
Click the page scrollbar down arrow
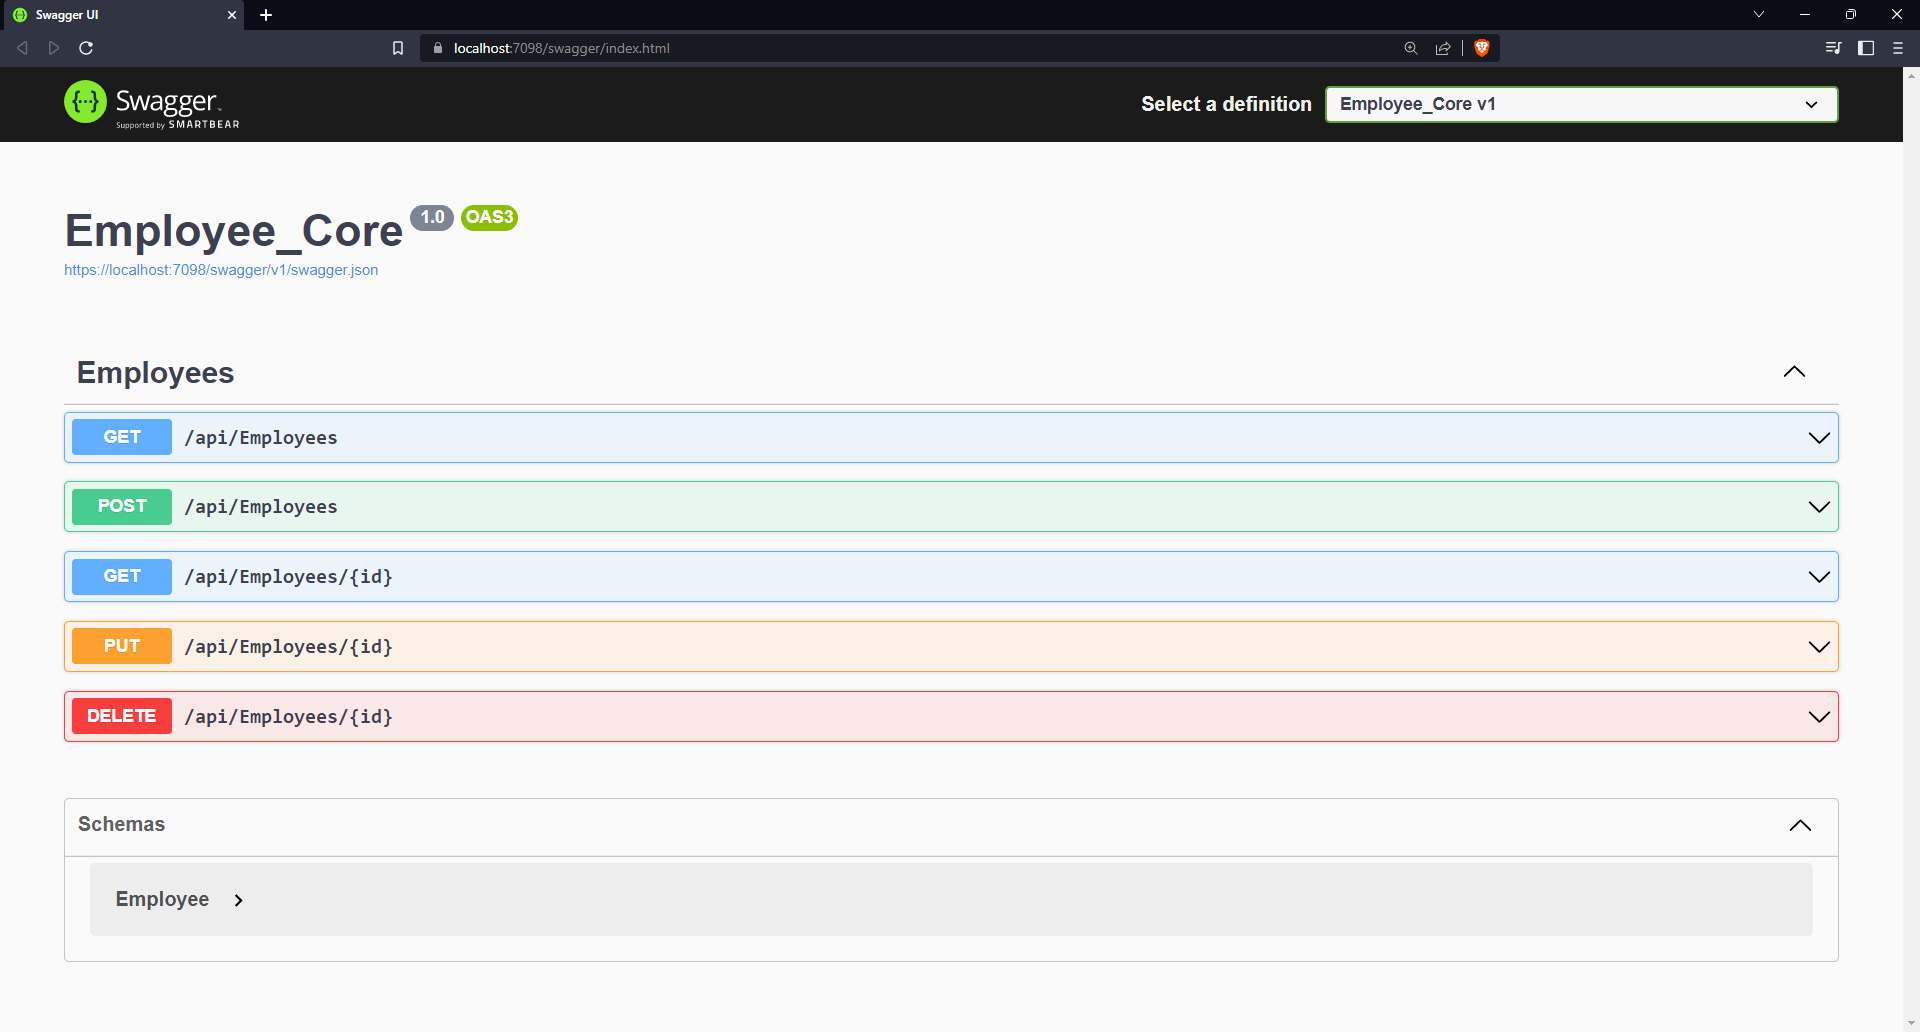(1911, 1024)
